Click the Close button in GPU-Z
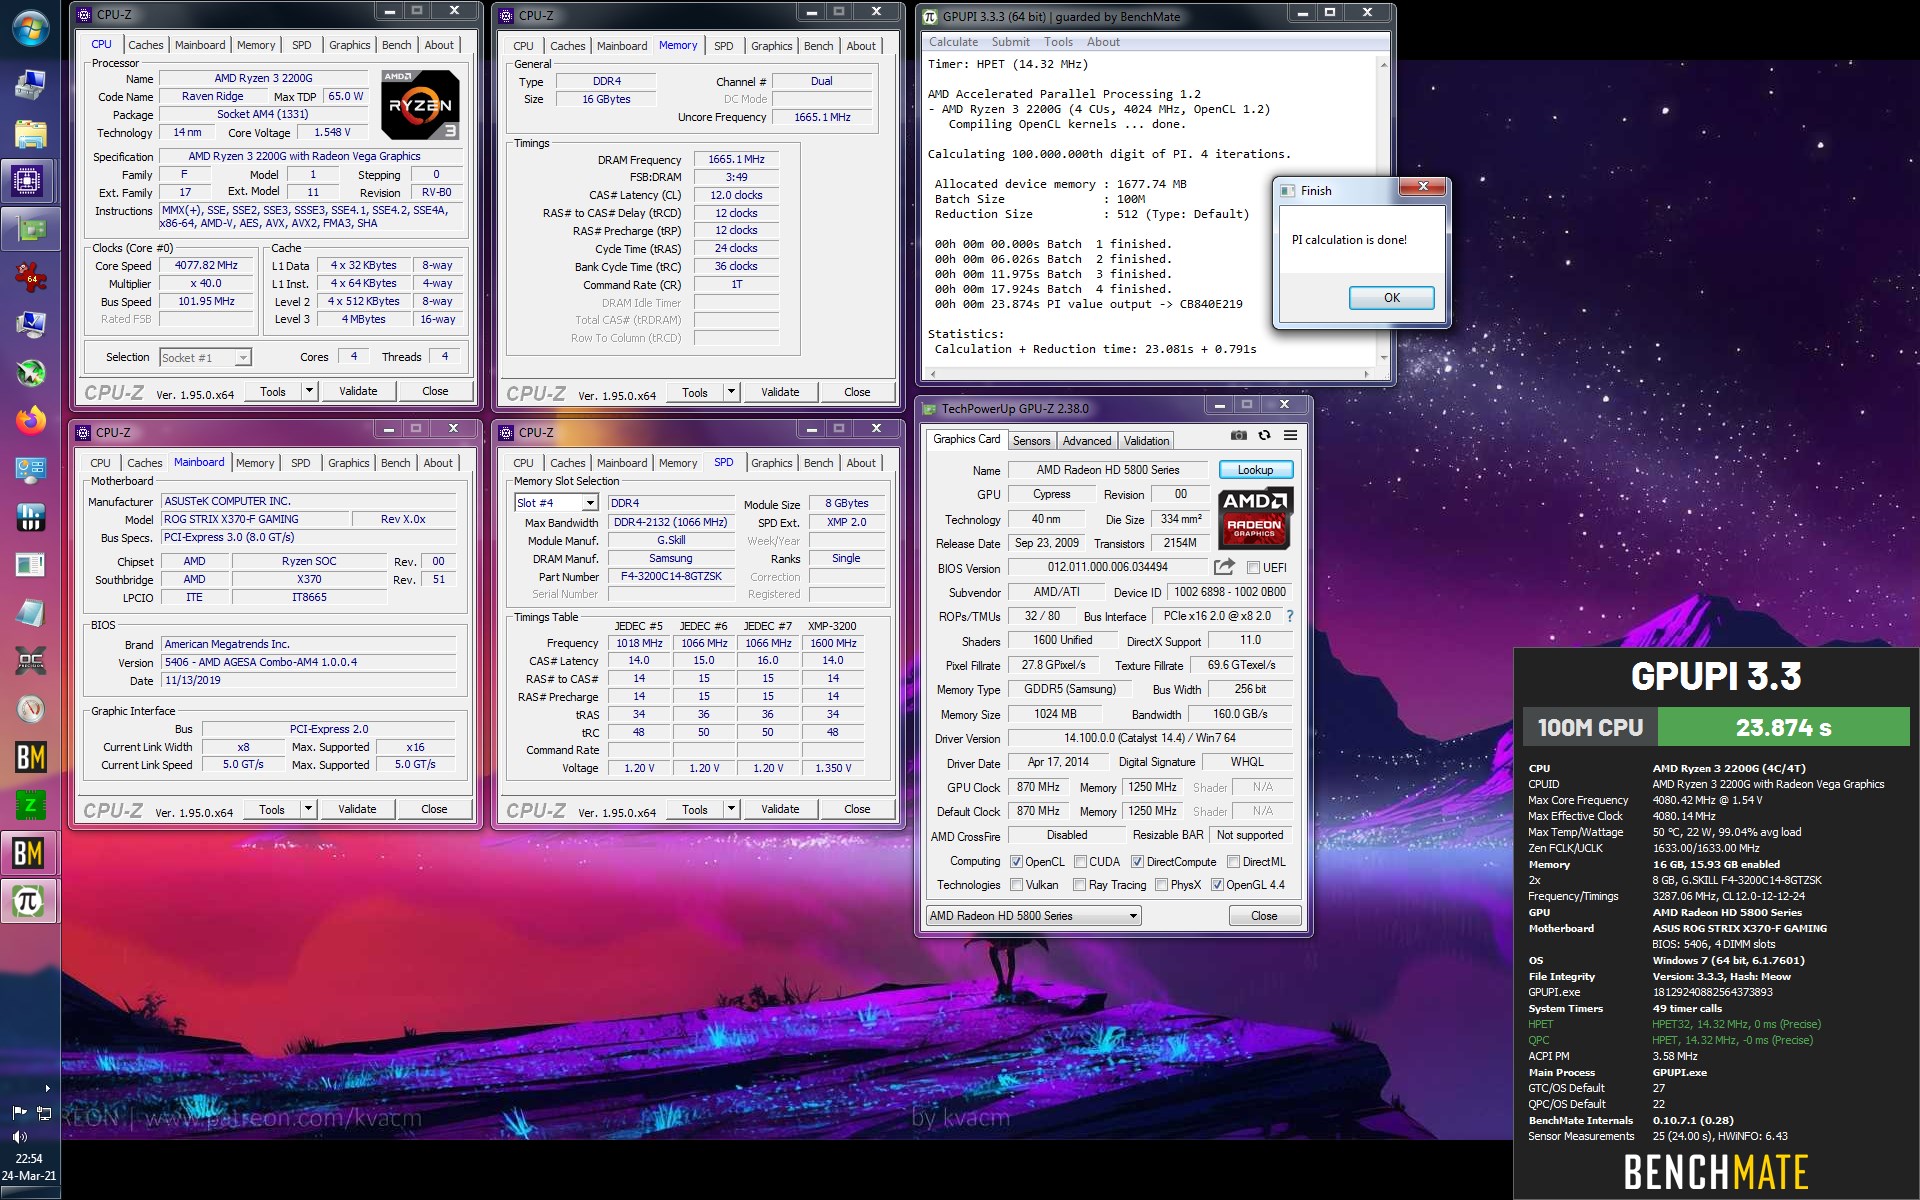The height and width of the screenshot is (1200, 1920). (1264, 915)
